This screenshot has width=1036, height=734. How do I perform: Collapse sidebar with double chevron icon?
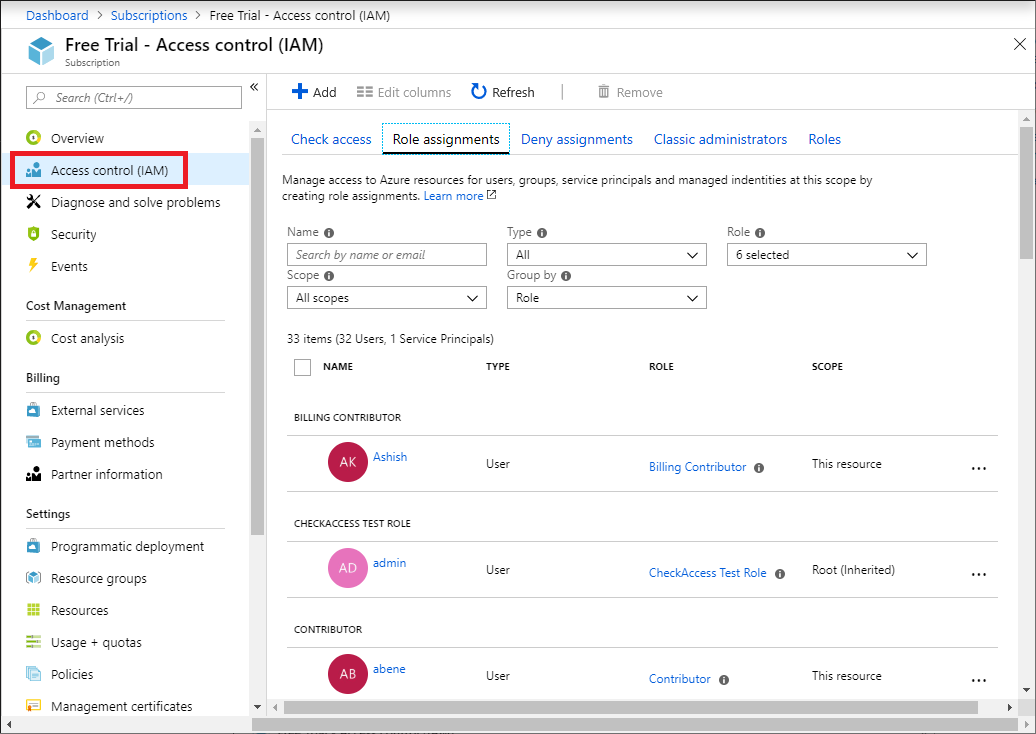click(x=254, y=87)
